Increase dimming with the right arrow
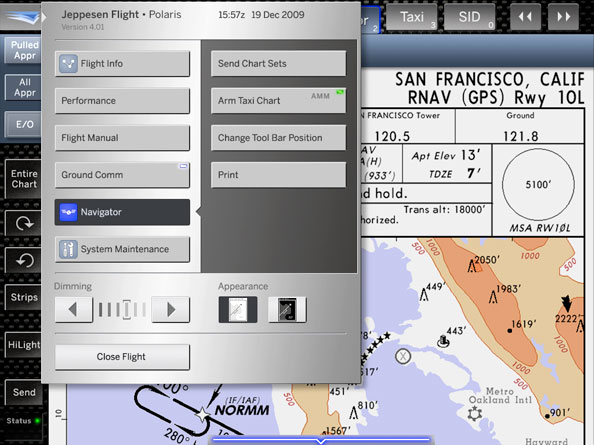The height and width of the screenshot is (445, 594). pos(170,309)
